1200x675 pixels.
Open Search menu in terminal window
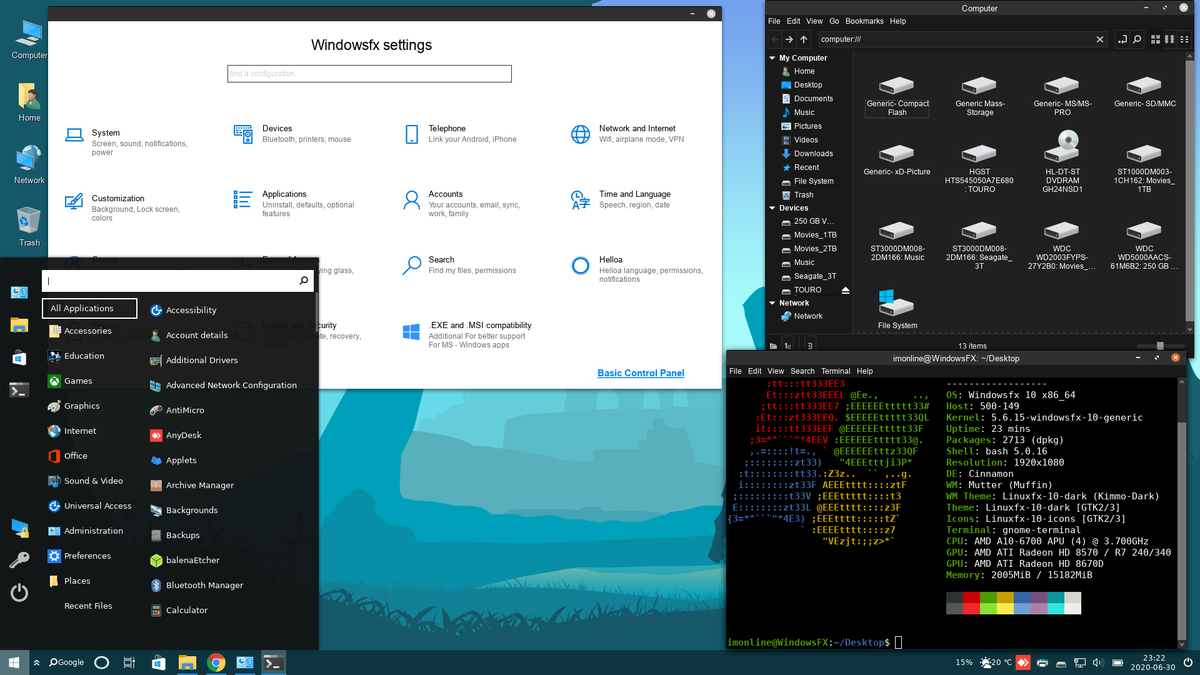tap(803, 371)
